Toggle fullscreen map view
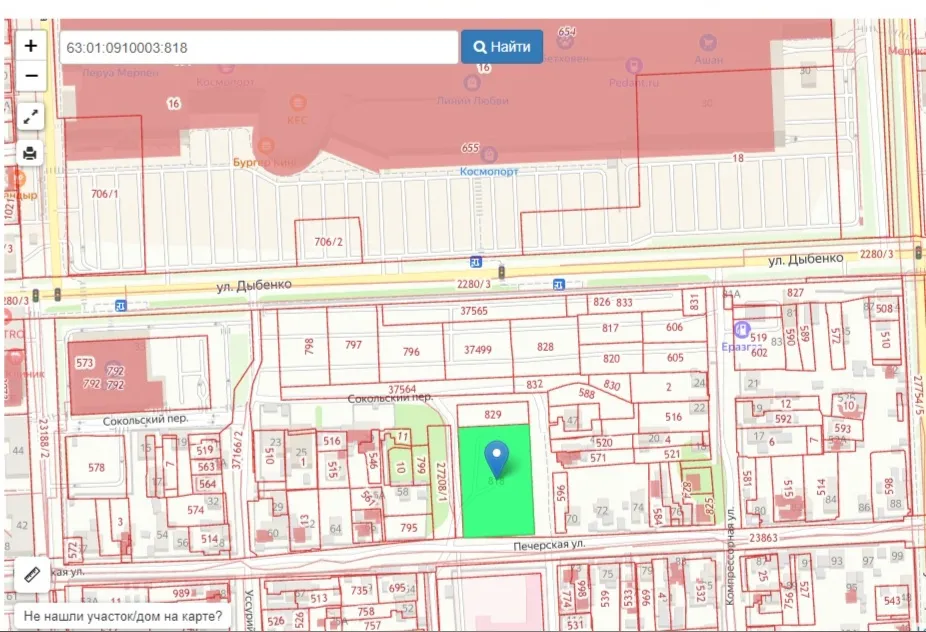926x632 pixels. tap(31, 116)
